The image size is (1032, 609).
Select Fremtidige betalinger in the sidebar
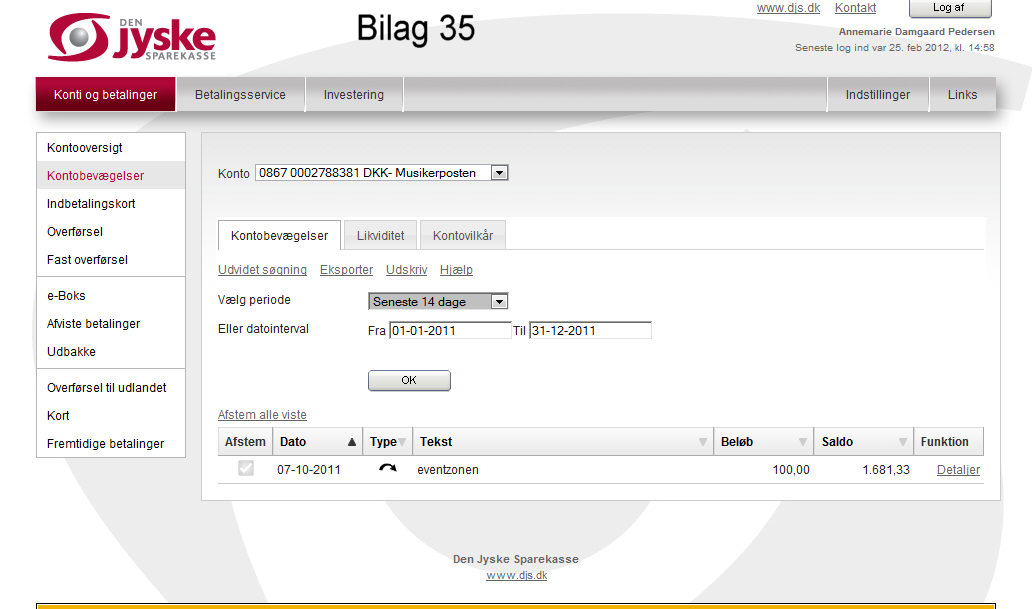[111, 444]
